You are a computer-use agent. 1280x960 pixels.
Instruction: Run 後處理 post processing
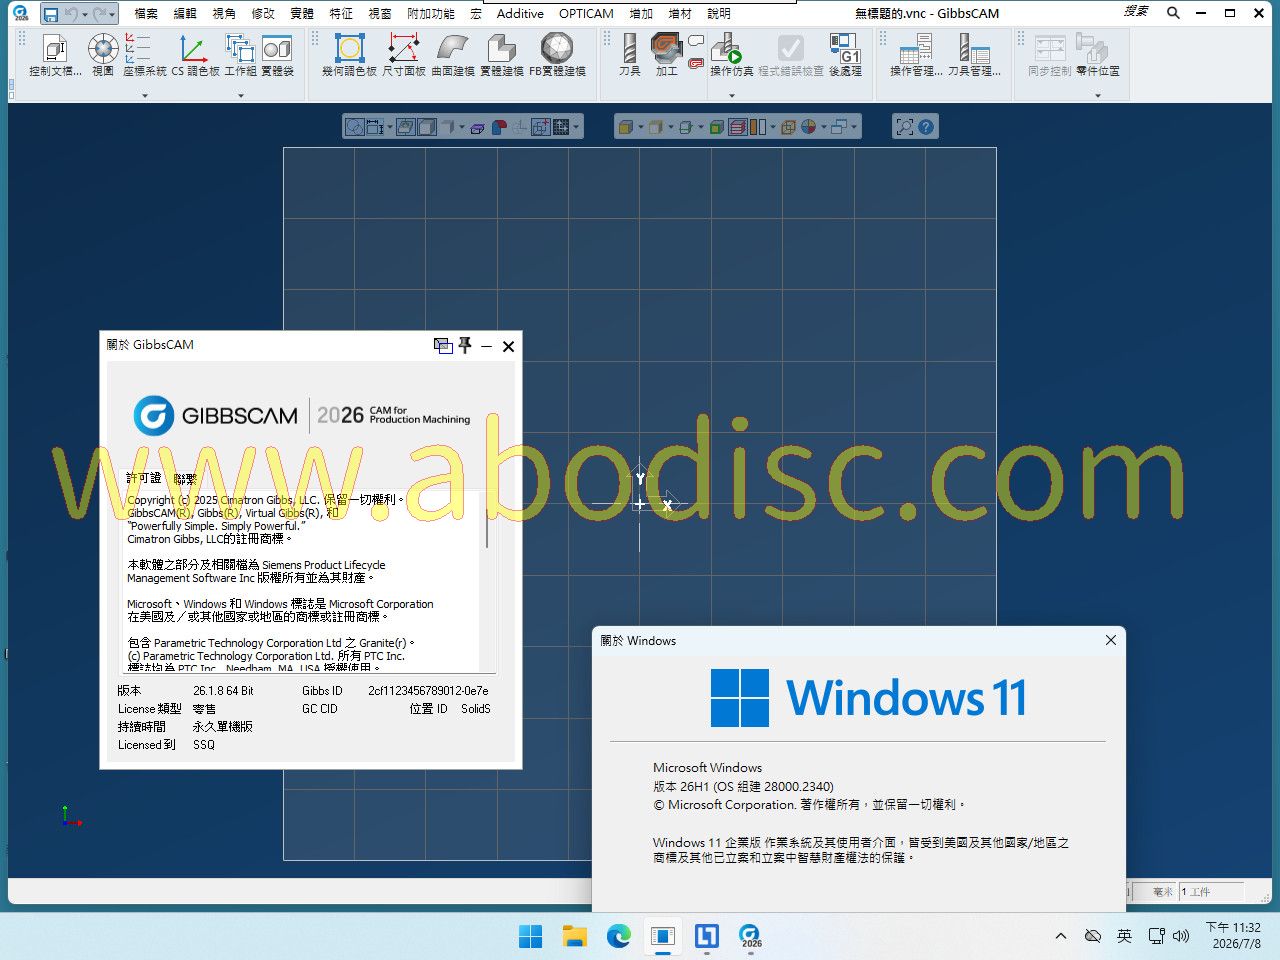pyautogui.click(x=845, y=55)
